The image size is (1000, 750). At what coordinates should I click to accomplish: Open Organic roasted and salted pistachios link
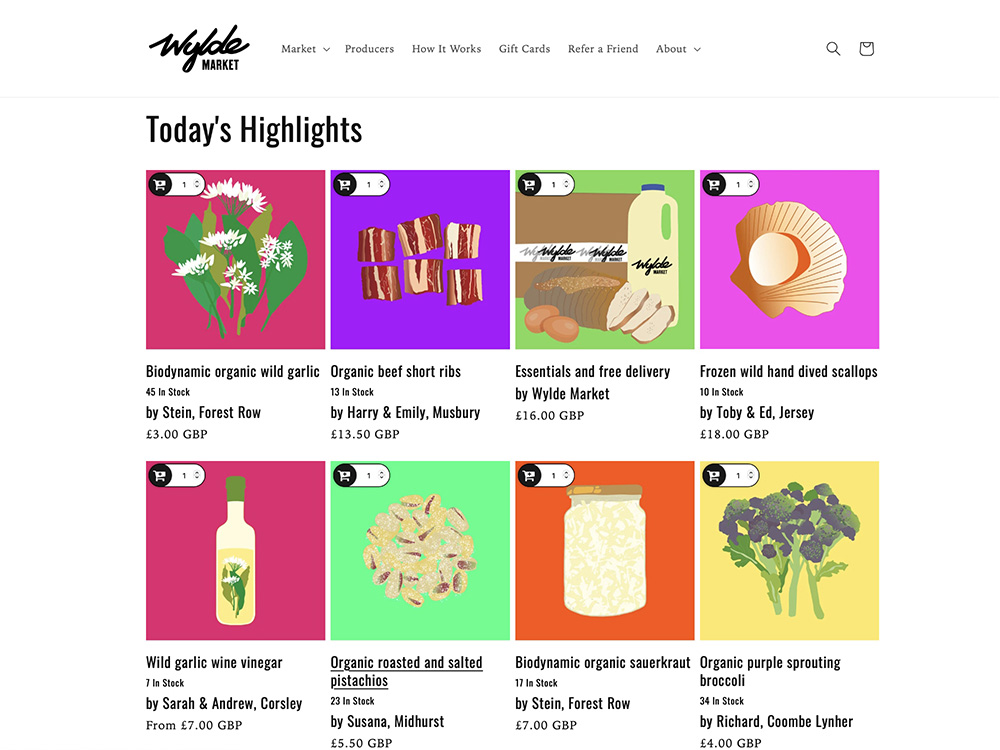(x=406, y=671)
